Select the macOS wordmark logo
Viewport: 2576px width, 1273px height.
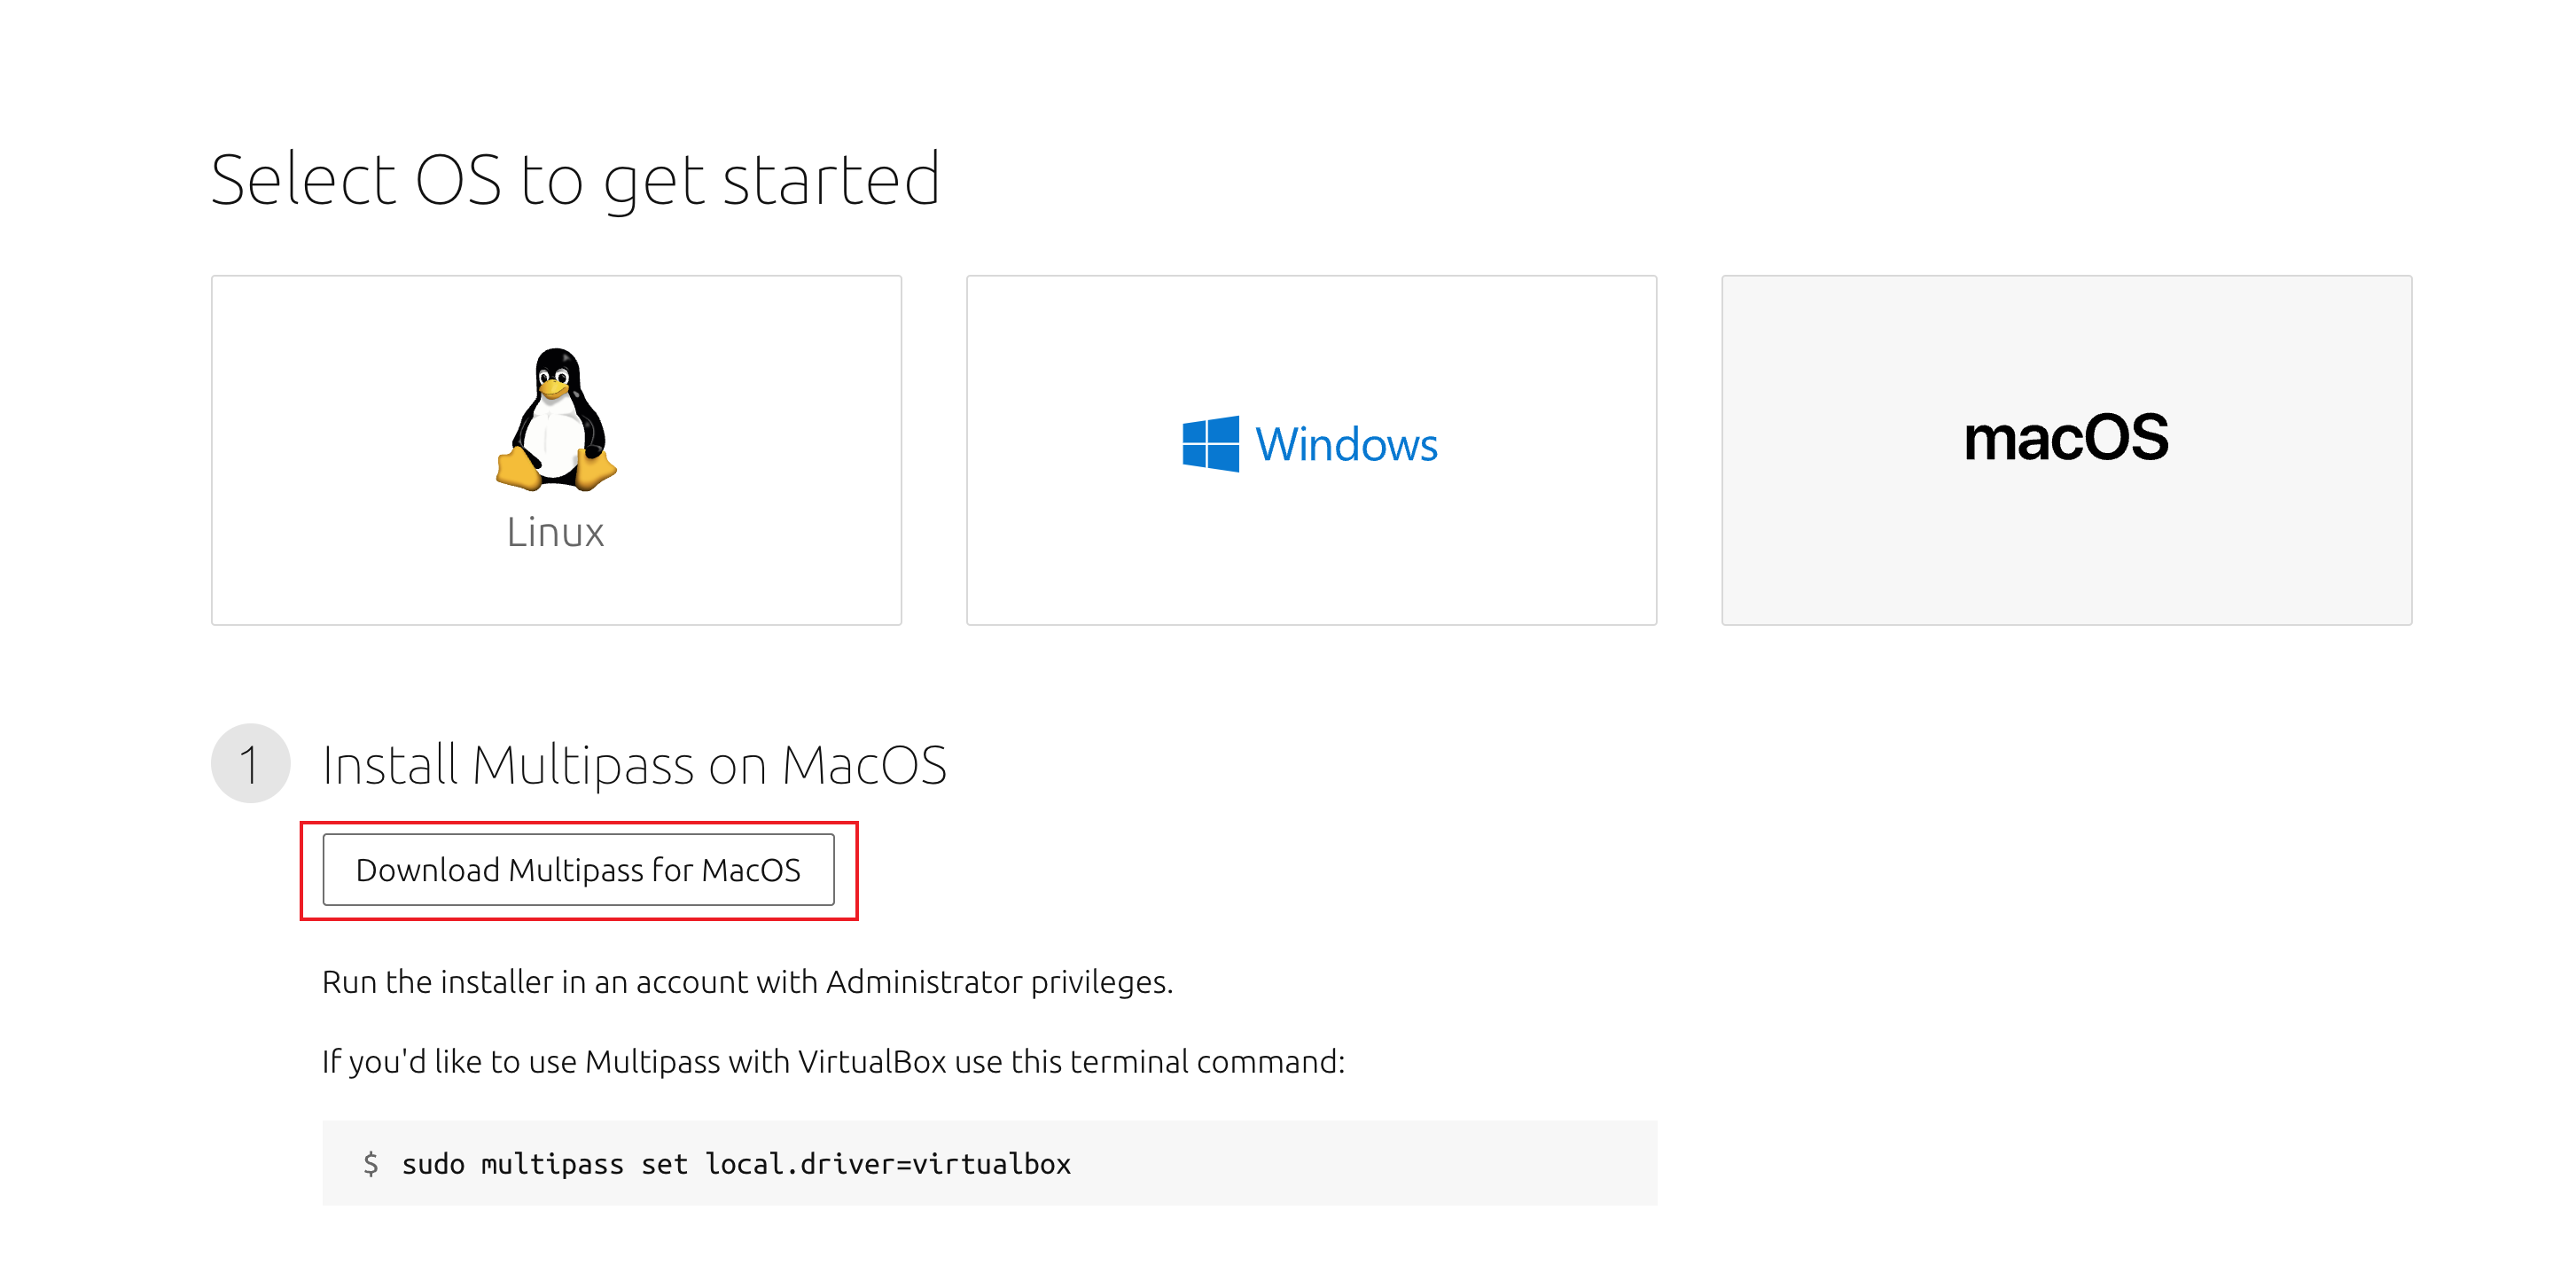click(2066, 438)
